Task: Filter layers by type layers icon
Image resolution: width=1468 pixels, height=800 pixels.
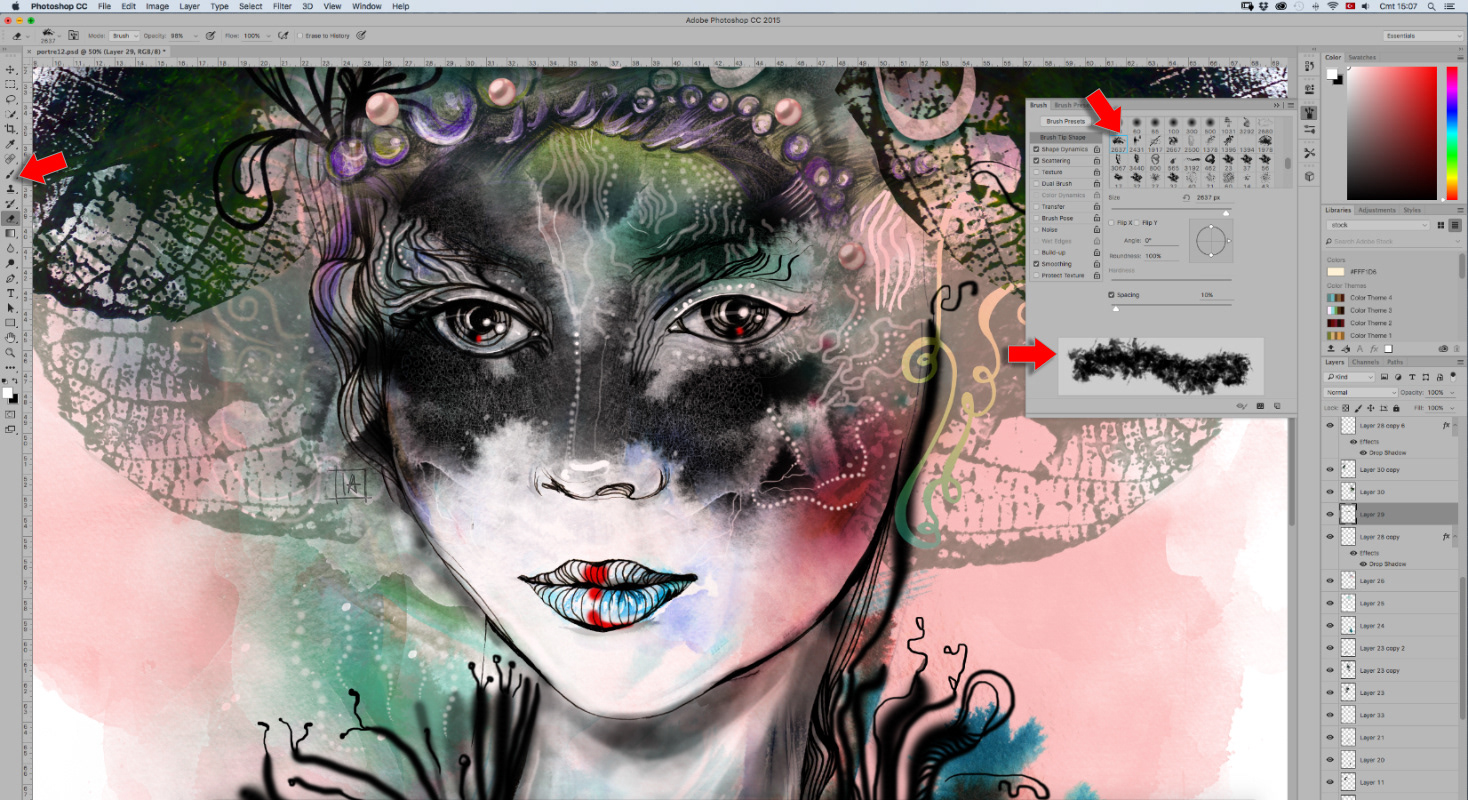Action: tap(1412, 377)
